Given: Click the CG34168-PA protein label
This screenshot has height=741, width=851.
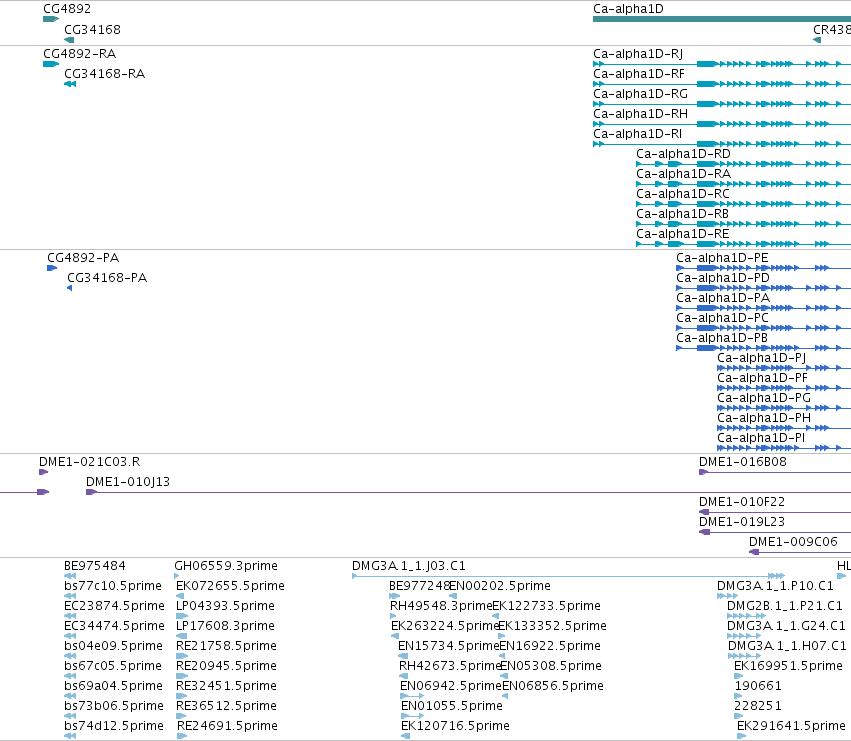Looking at the screenshot, I should point(107,278).
